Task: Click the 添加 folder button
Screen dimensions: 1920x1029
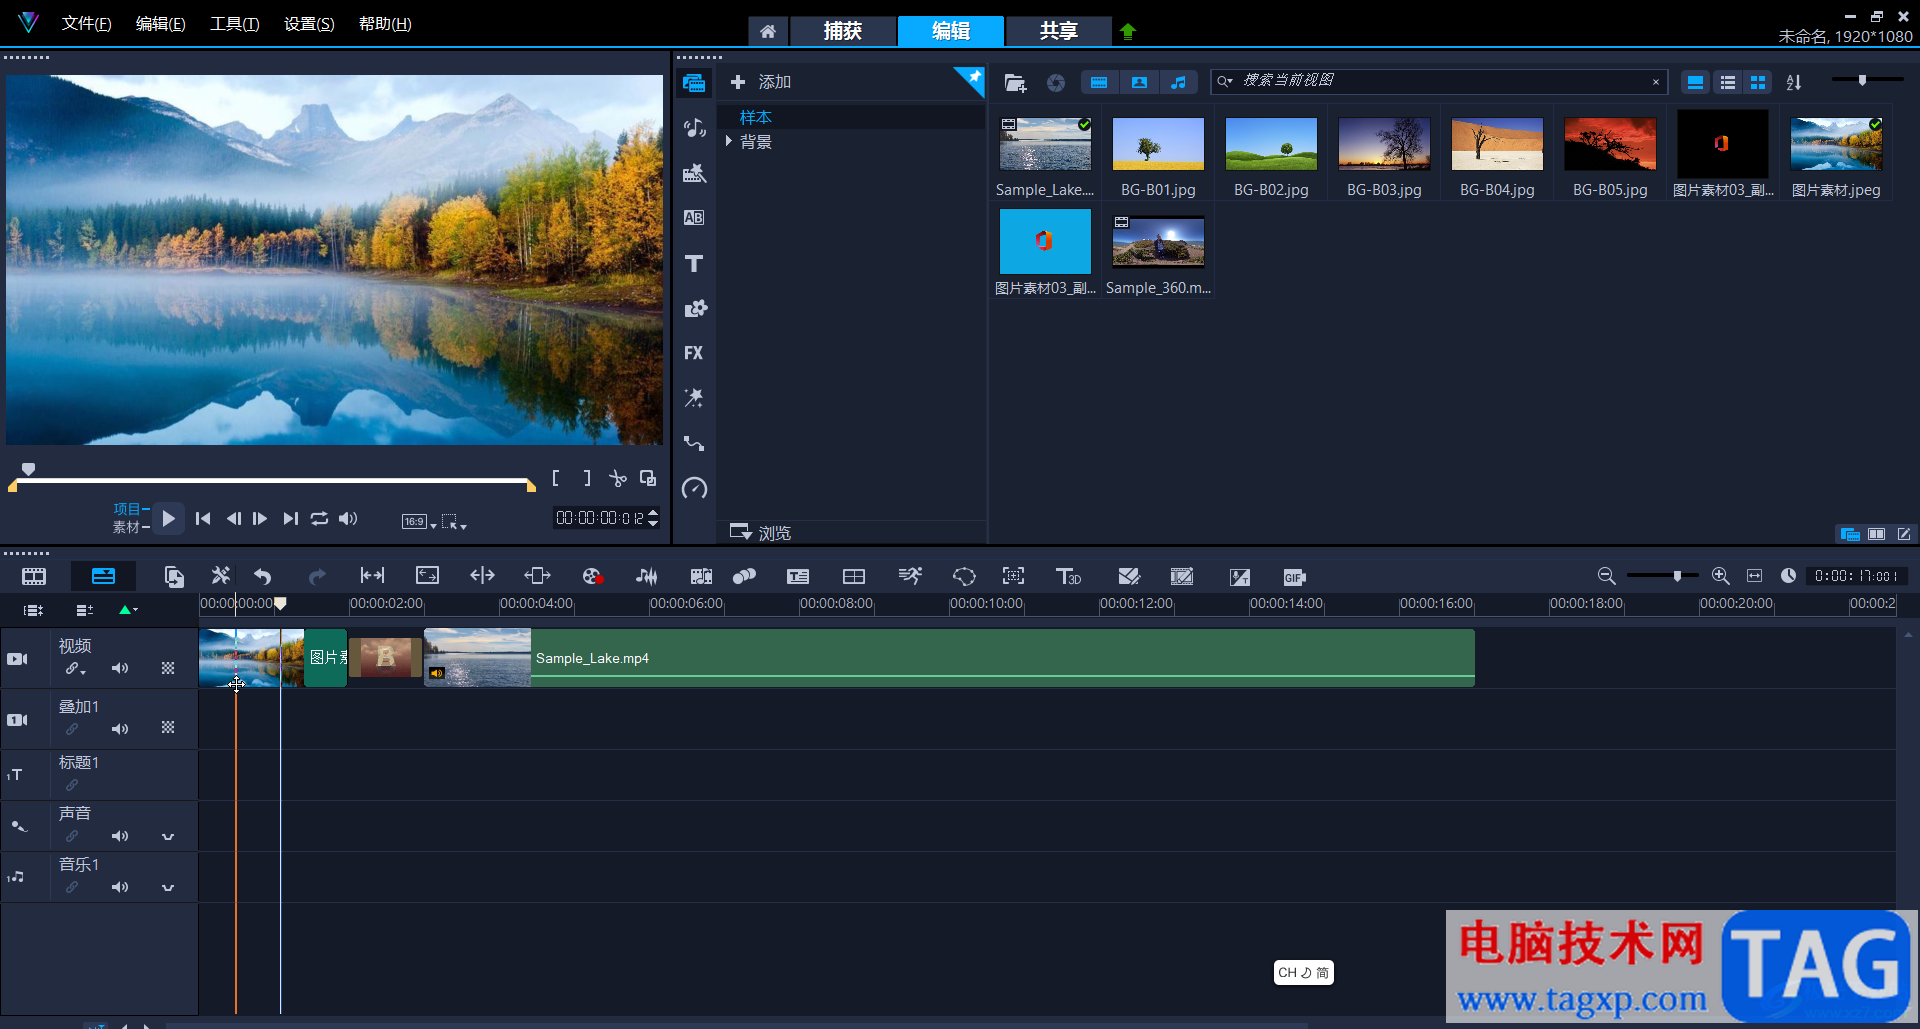Action: pos(761,82)
